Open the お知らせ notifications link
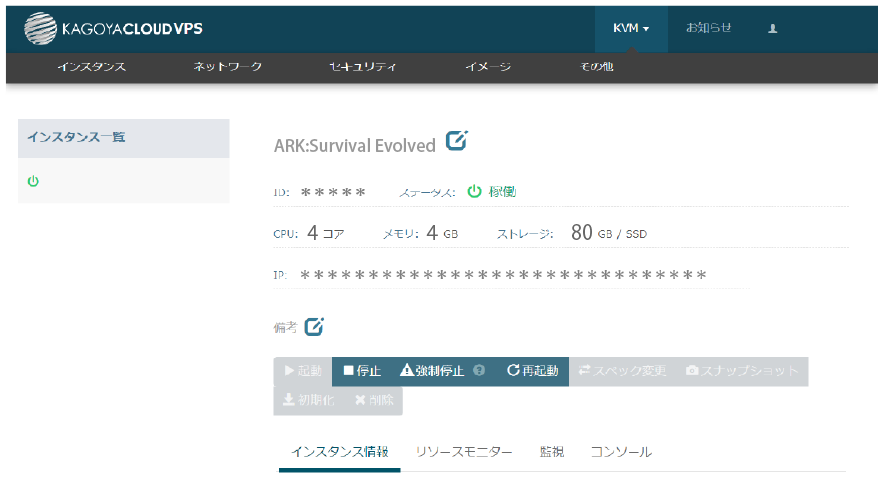Image resolution: width=888 pixels, height=504 pixels. pyautogui.click(x=708, y=28)
